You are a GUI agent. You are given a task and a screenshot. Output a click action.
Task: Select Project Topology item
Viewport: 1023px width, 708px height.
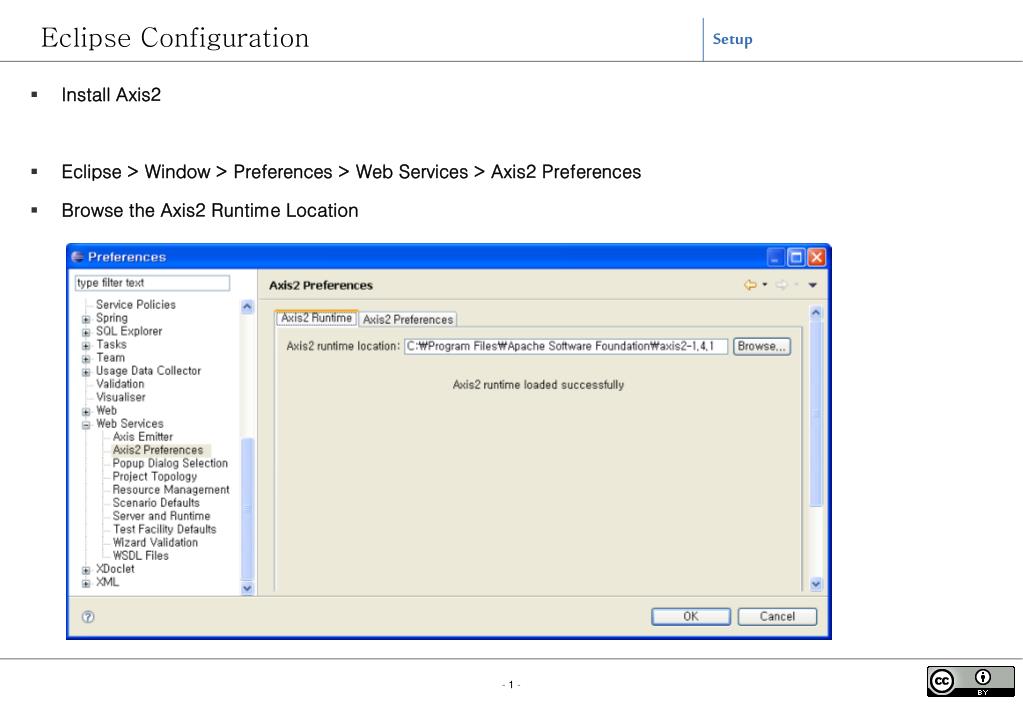coord(155,476)
